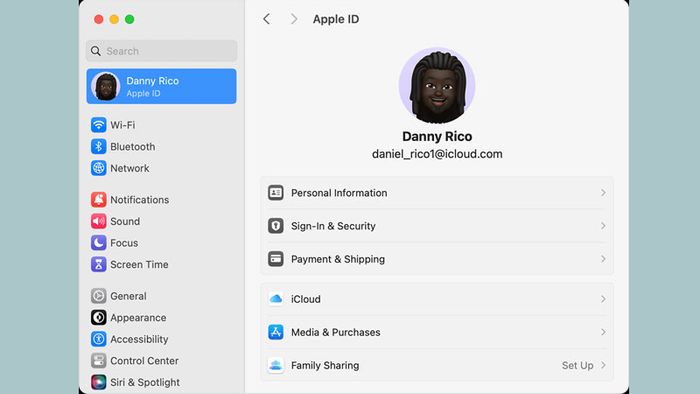Click the General label in sidebar
This screenshot has height=394, width=700.
[128, 296]
